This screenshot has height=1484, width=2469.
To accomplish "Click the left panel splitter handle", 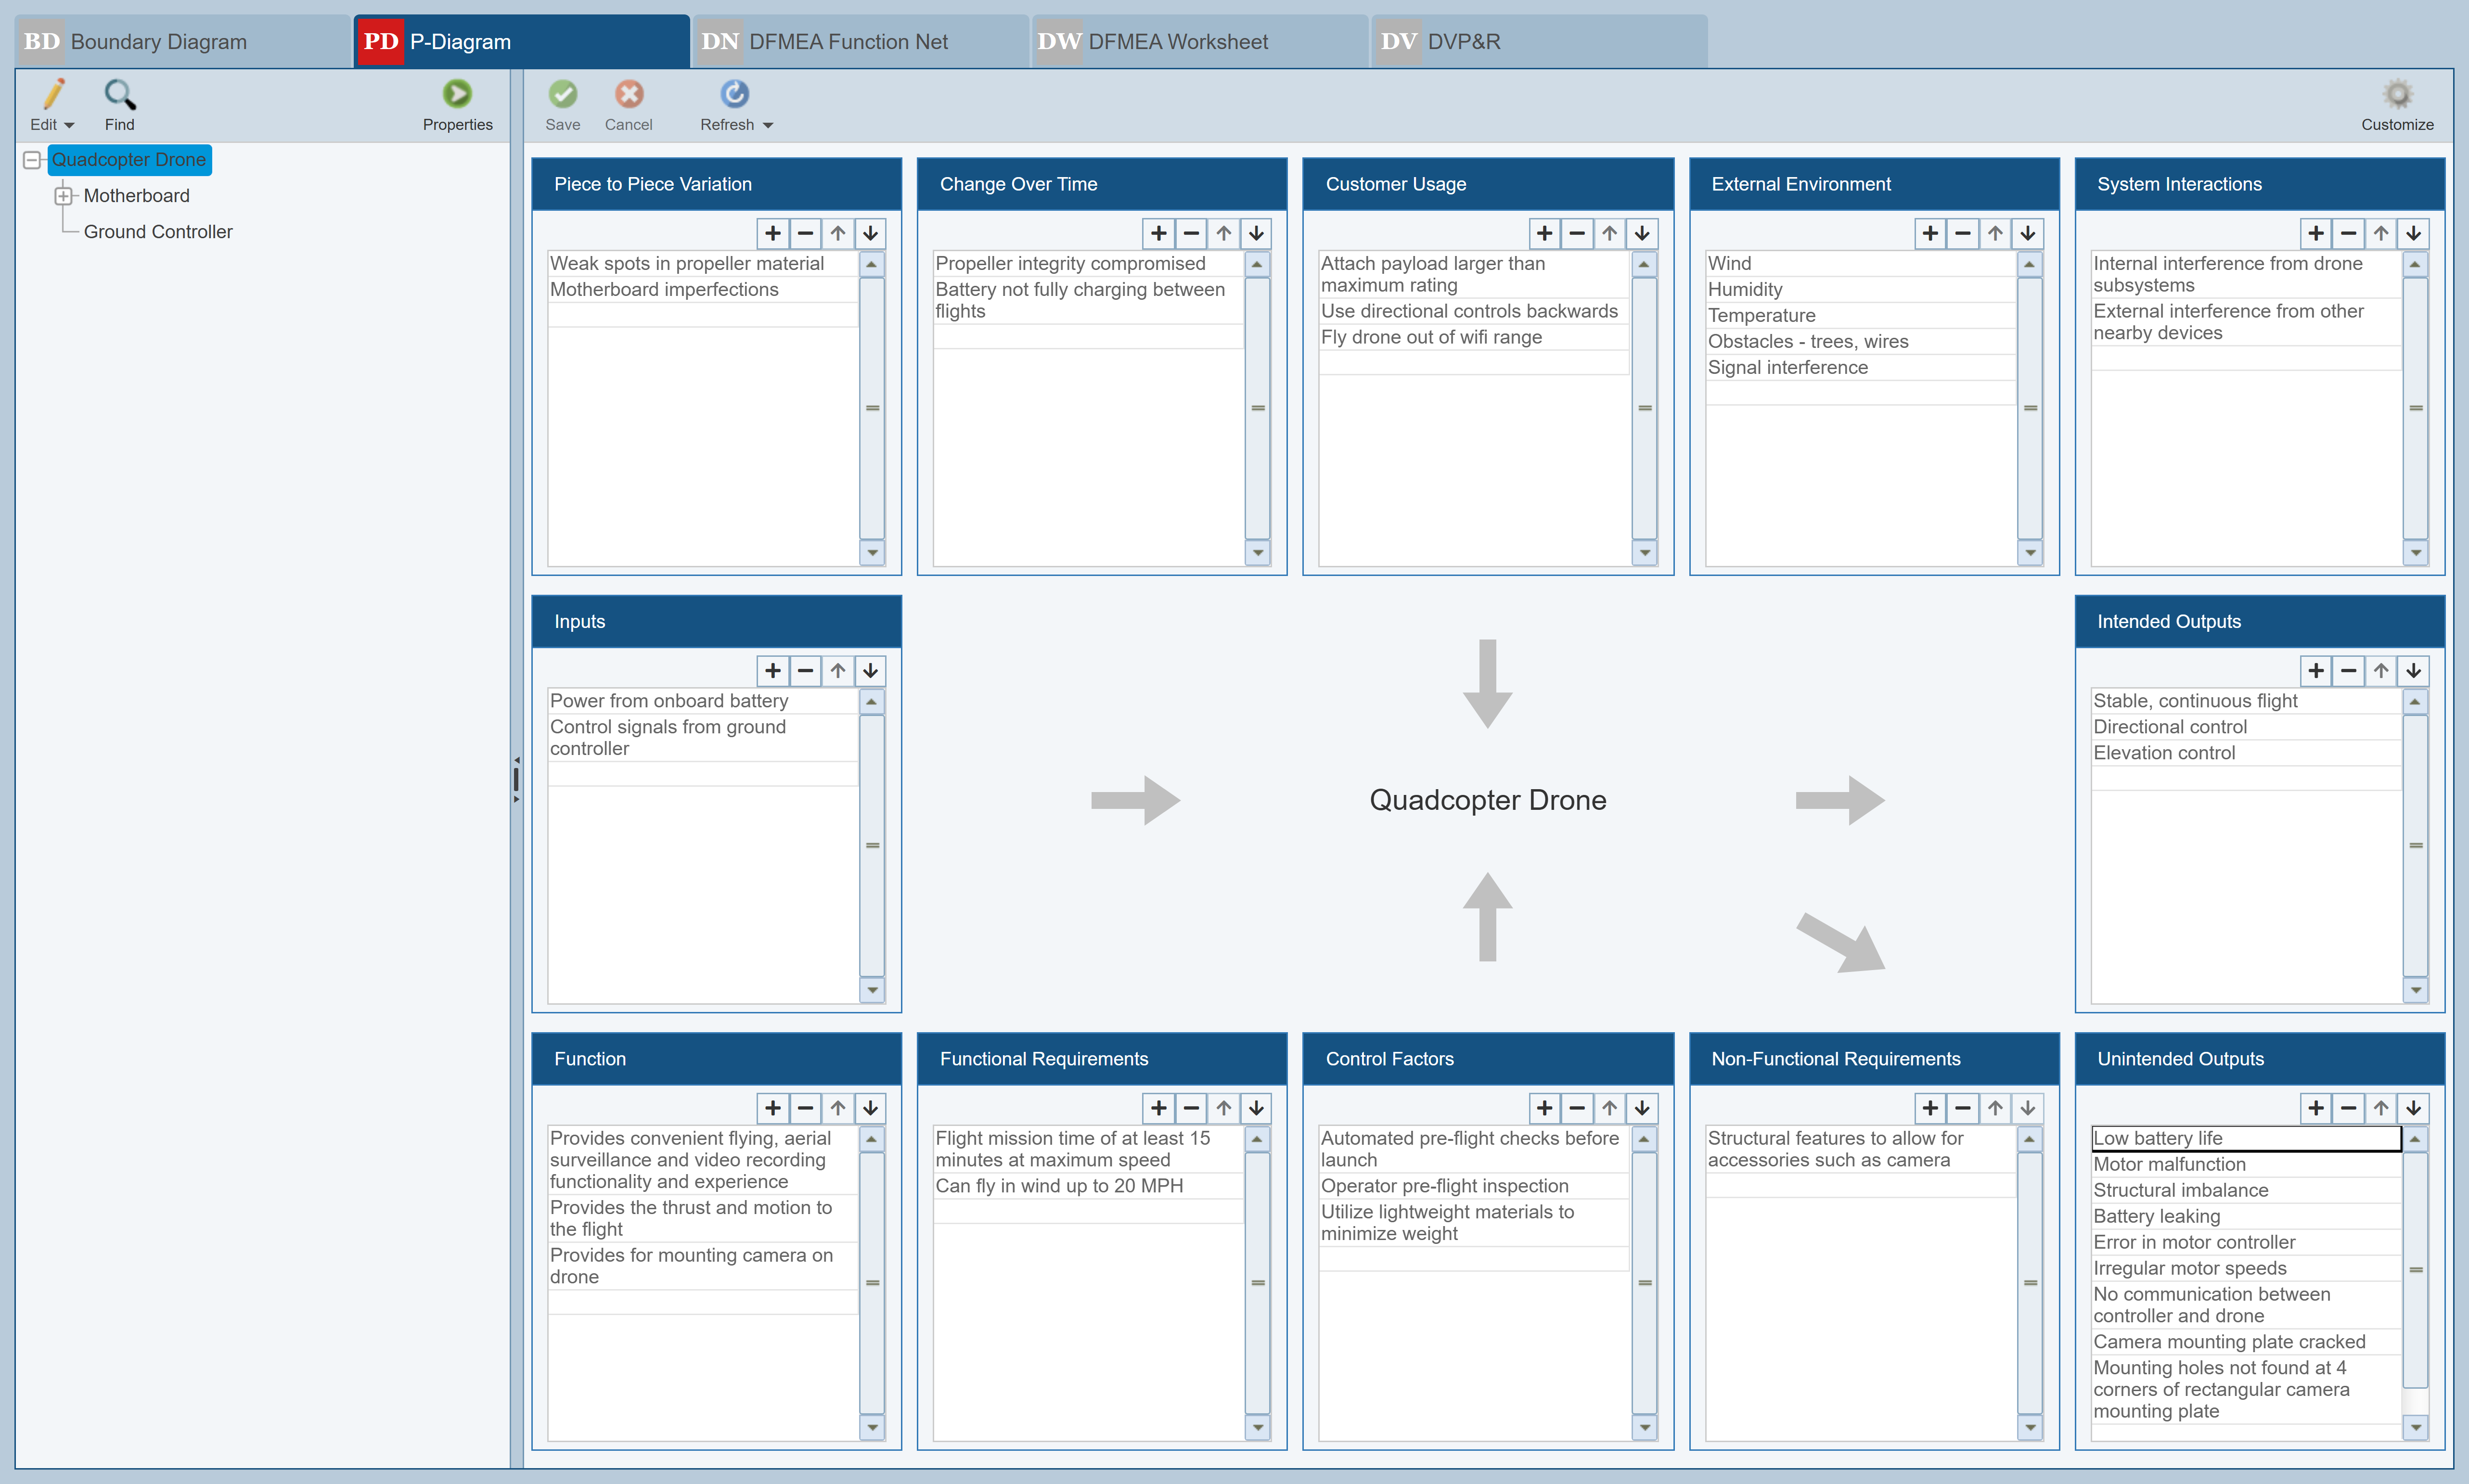I will click(516, 779).
